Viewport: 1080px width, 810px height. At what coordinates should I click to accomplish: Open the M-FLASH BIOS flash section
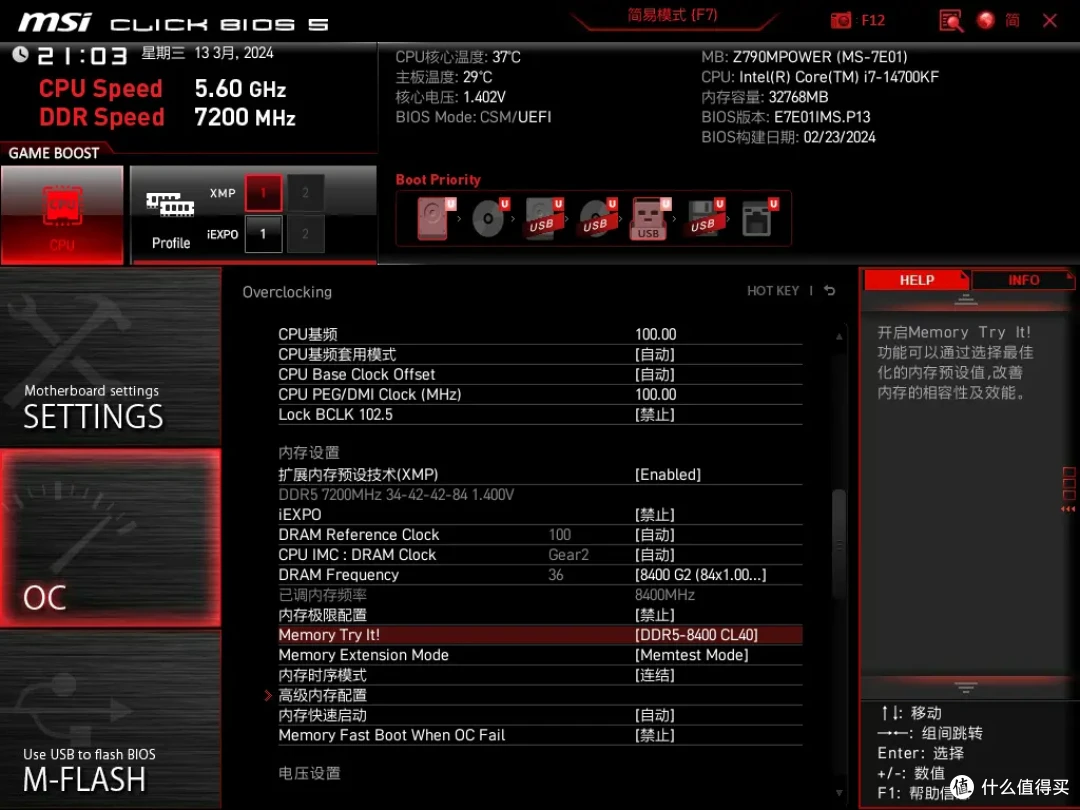[x=110, y=720]
